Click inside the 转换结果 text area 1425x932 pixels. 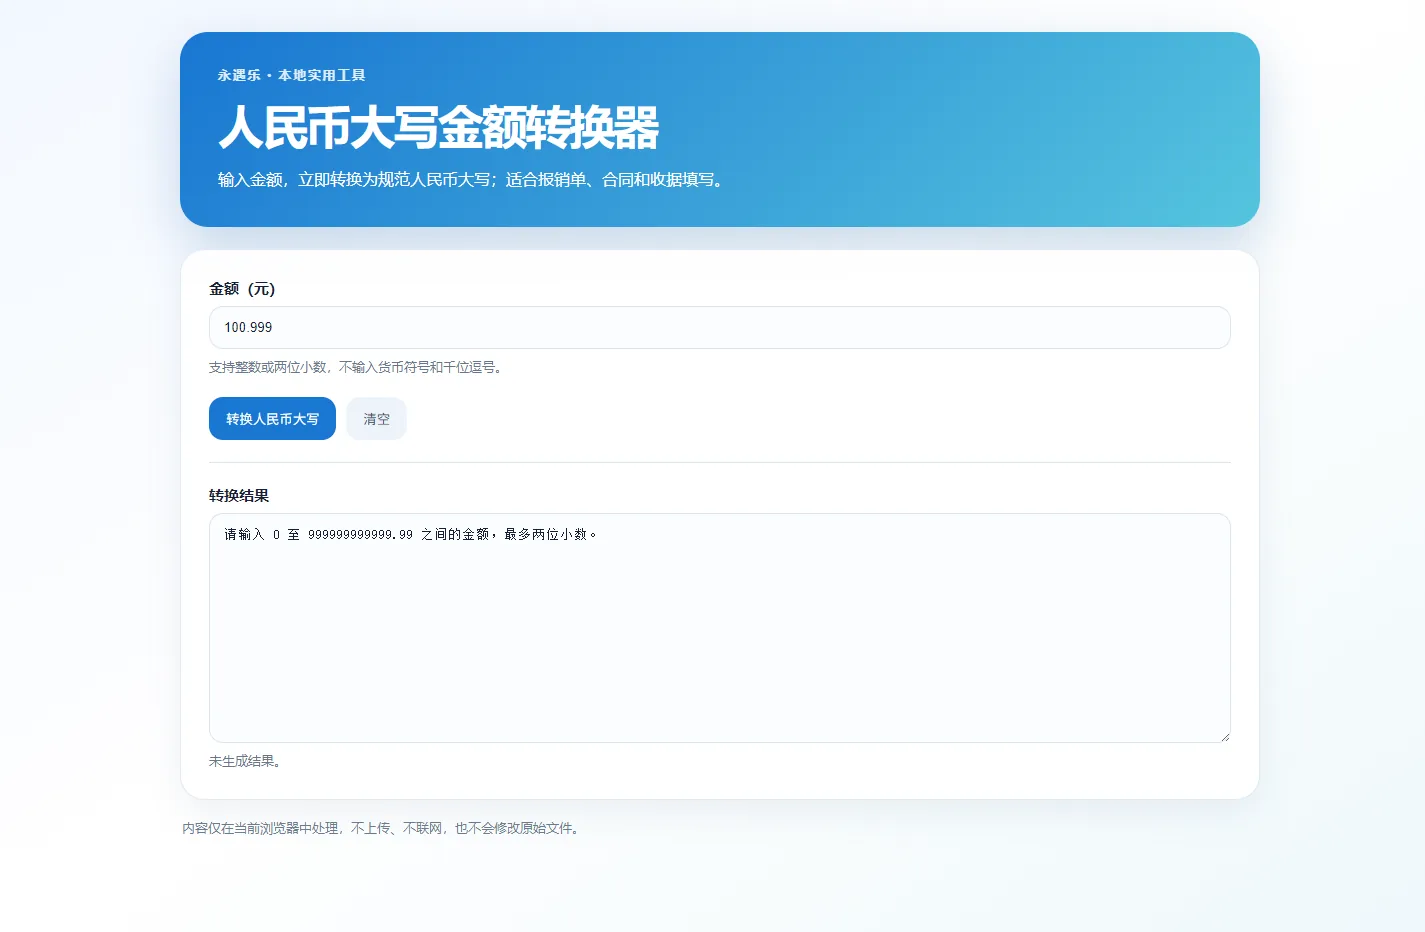tap(719, 628)
